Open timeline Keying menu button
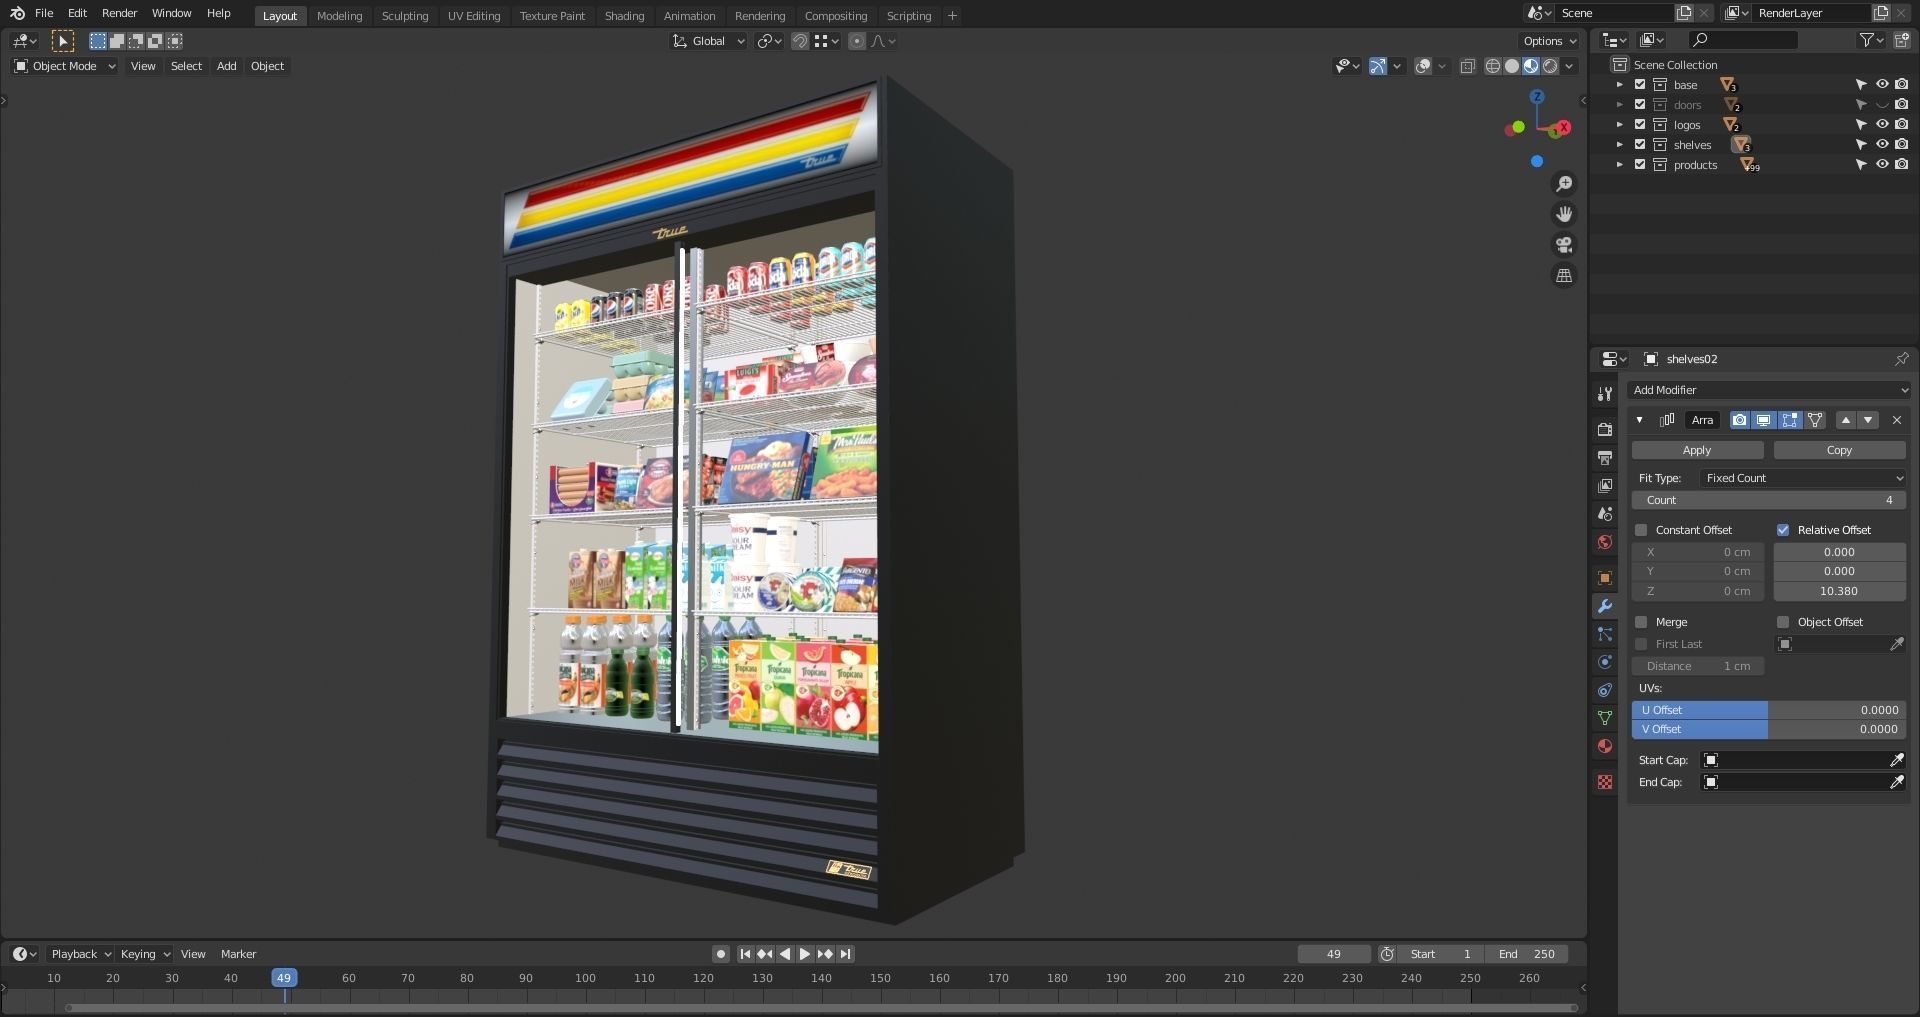This screenshot has height=1017, width=1920. coord(145,954)
